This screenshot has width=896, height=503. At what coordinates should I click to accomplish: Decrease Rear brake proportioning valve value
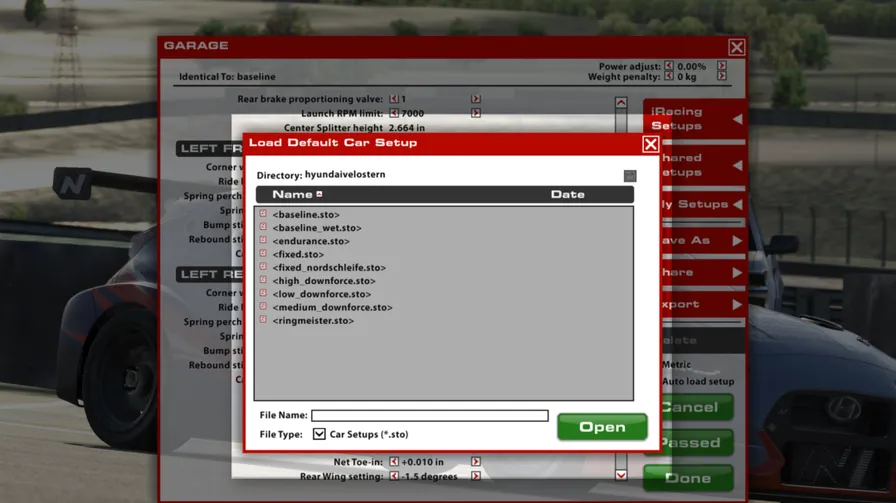(x=394, y=99)
